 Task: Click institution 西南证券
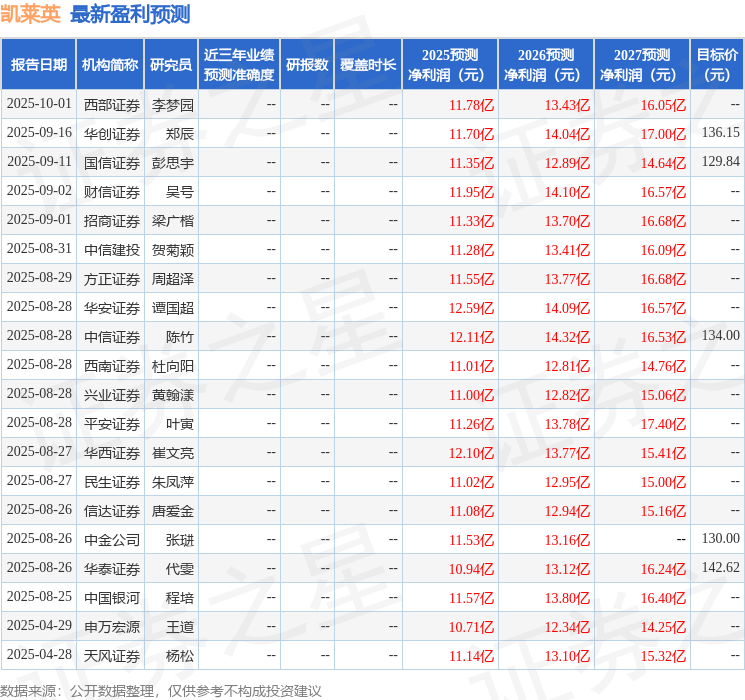click(112, 366)
